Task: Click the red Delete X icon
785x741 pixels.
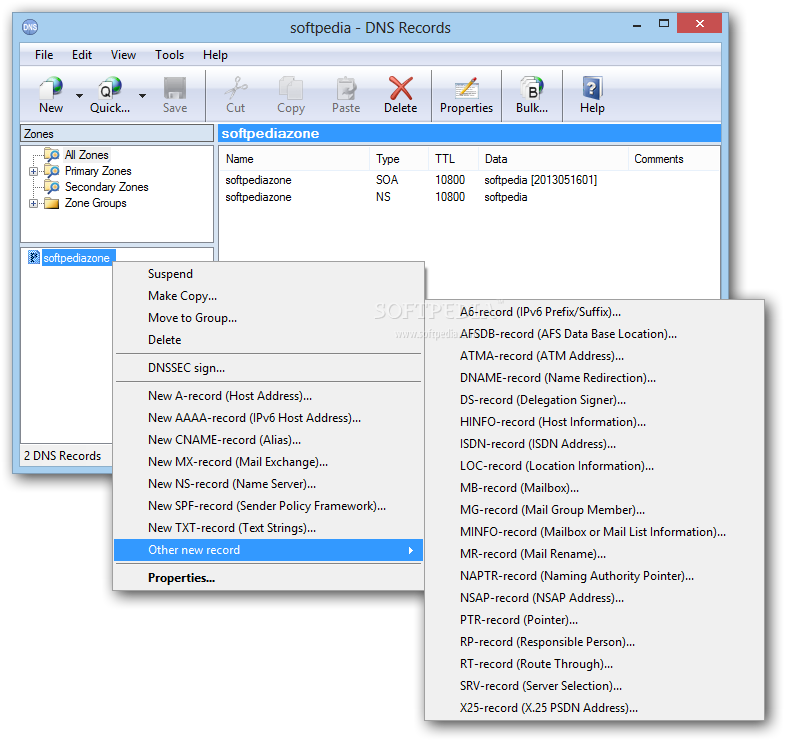Action: click(x=401, y=88)
